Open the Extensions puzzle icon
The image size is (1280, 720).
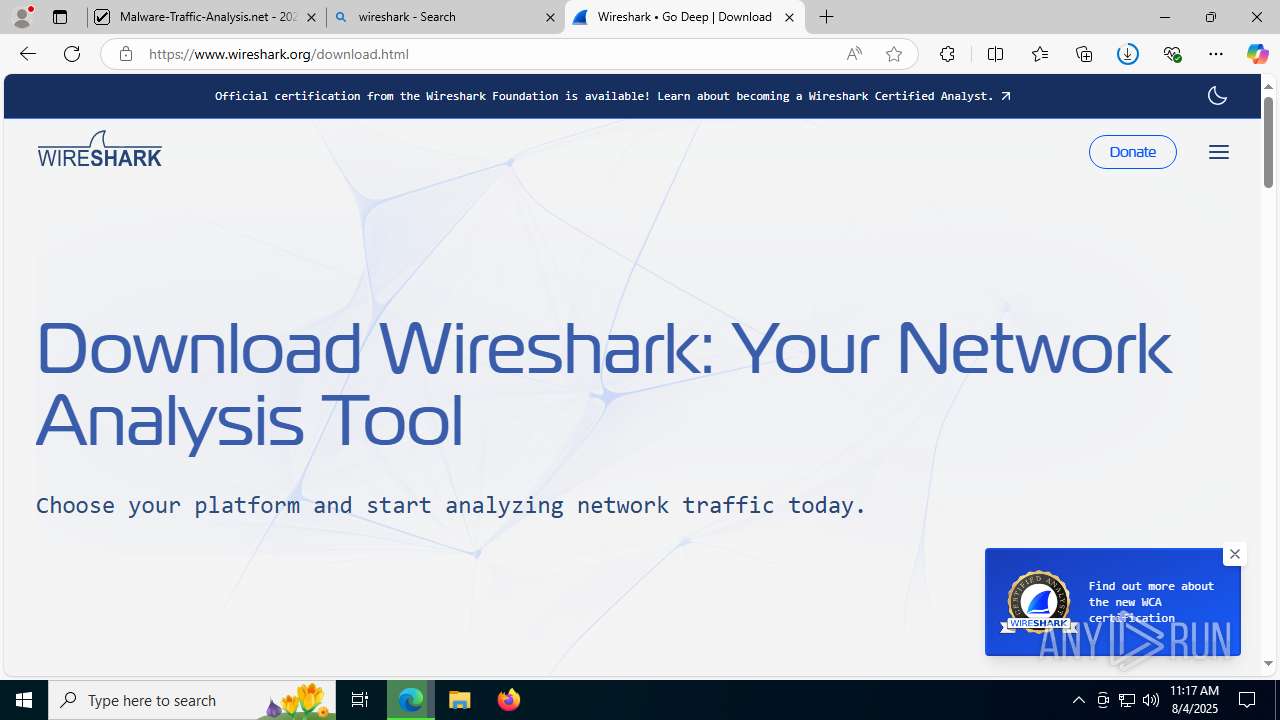(x=947, y=54)
